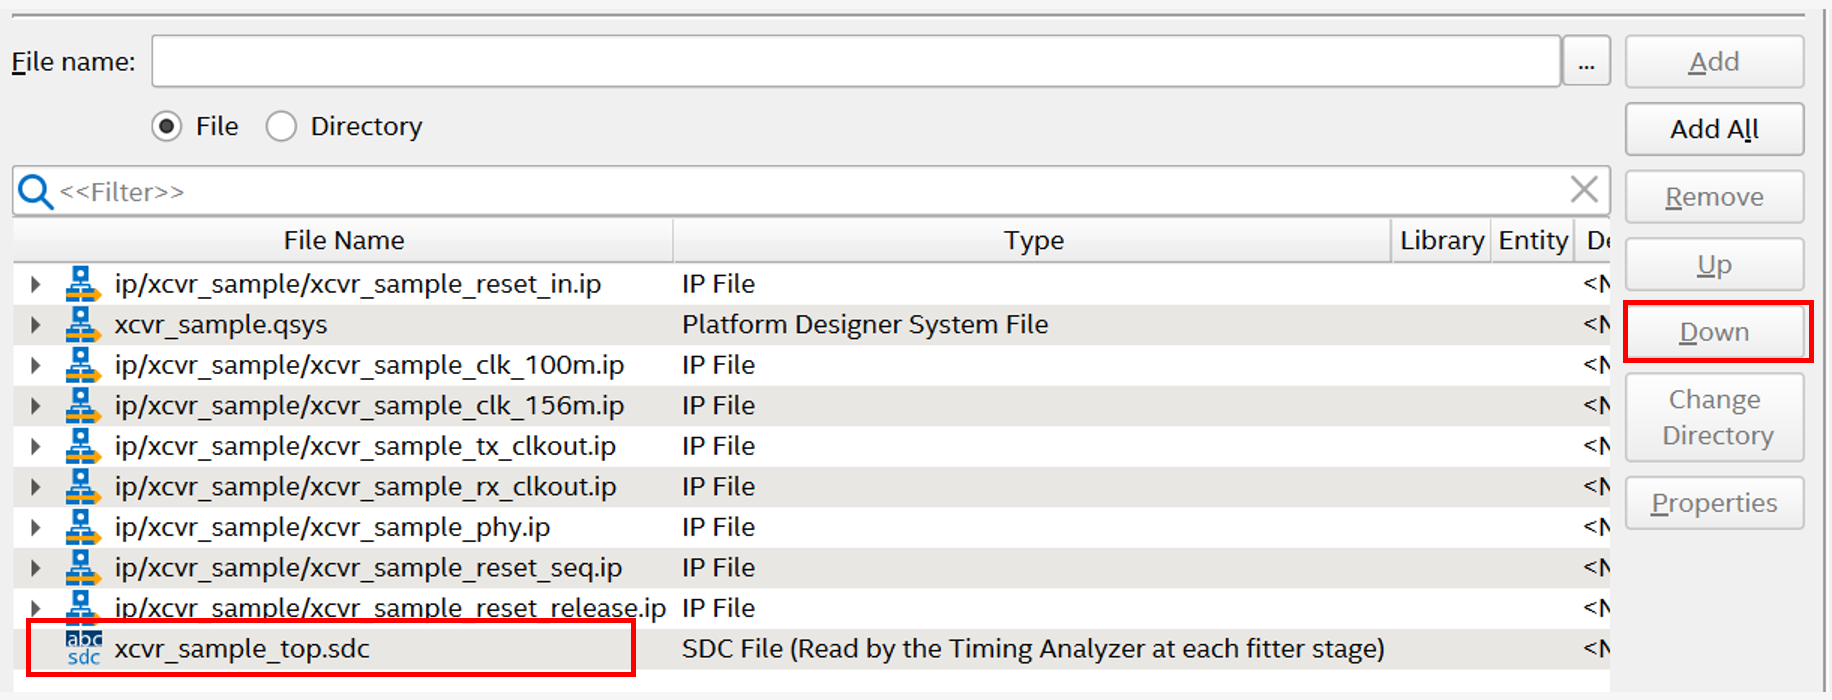Click the xcvr_sample.qsys file icon
Image resolution: width=1832 pixels, height=700 pixels.
click(82, 325)
